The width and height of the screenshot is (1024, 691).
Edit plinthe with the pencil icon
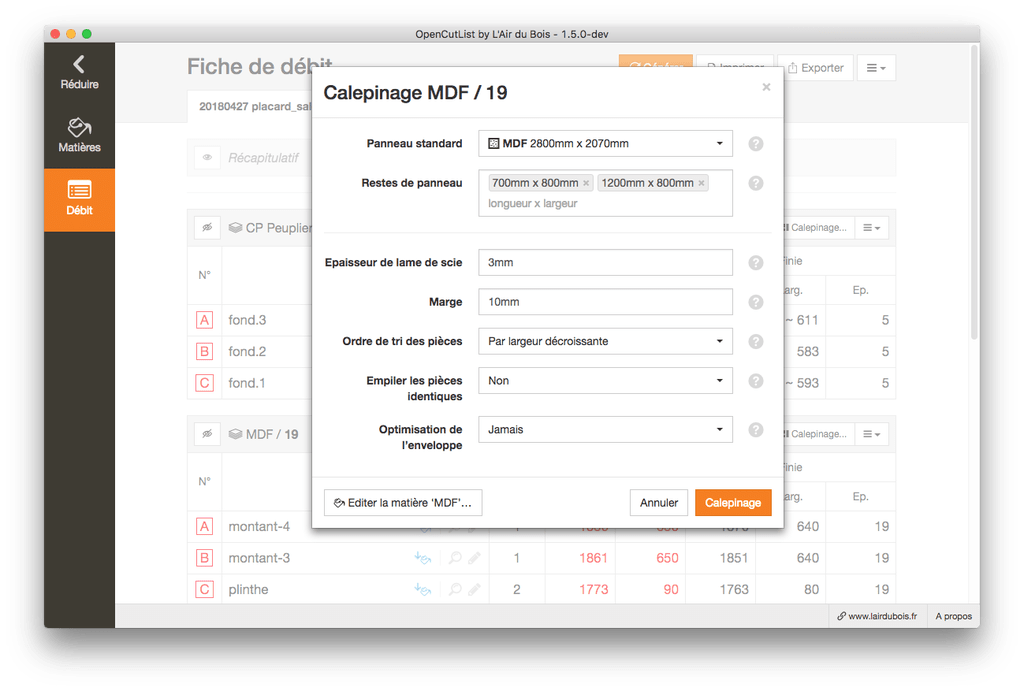click(x=474, y=589)
